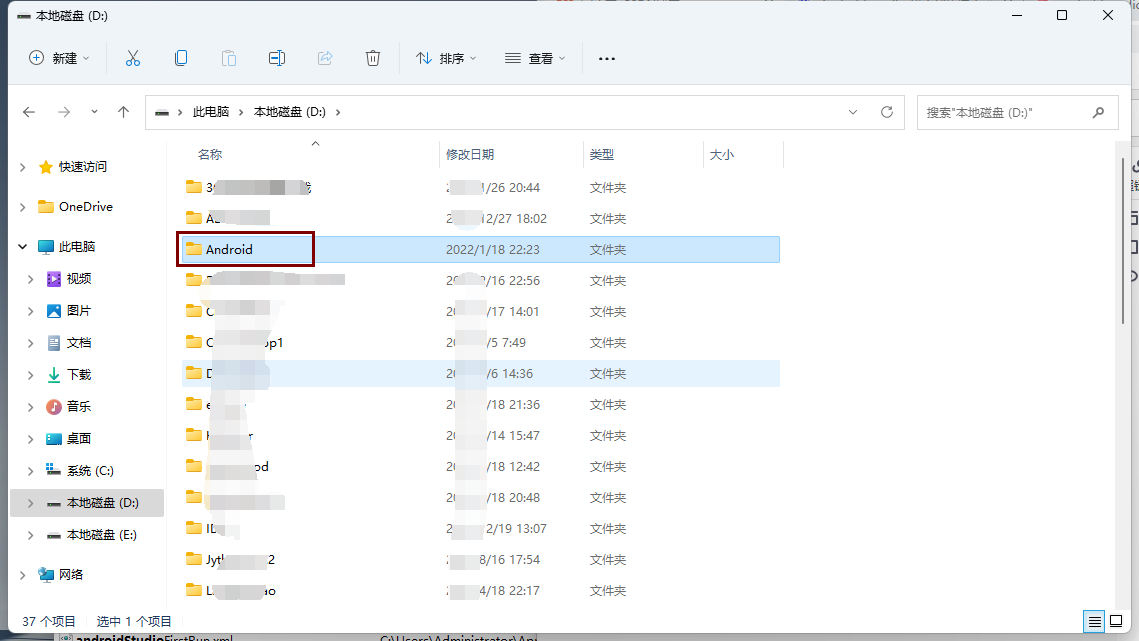Sort by 大小 column header
This screenshot has height=641, width=1139.
[x=721, y=155]
